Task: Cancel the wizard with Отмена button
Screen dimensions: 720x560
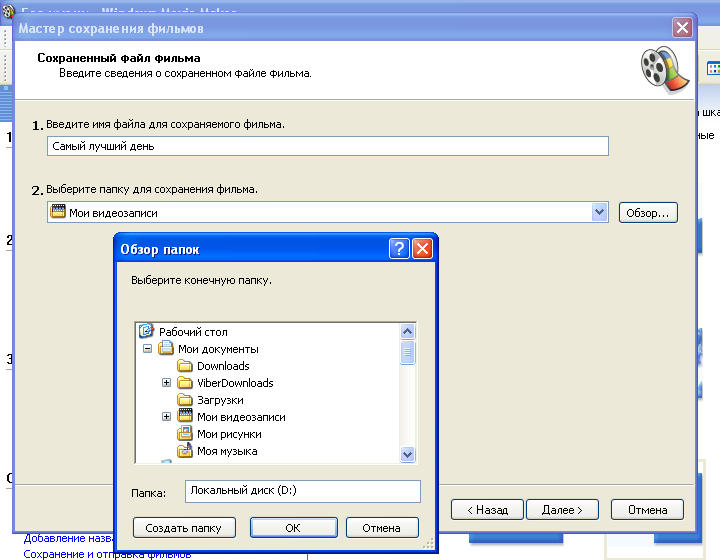Action: pos(647,510)
